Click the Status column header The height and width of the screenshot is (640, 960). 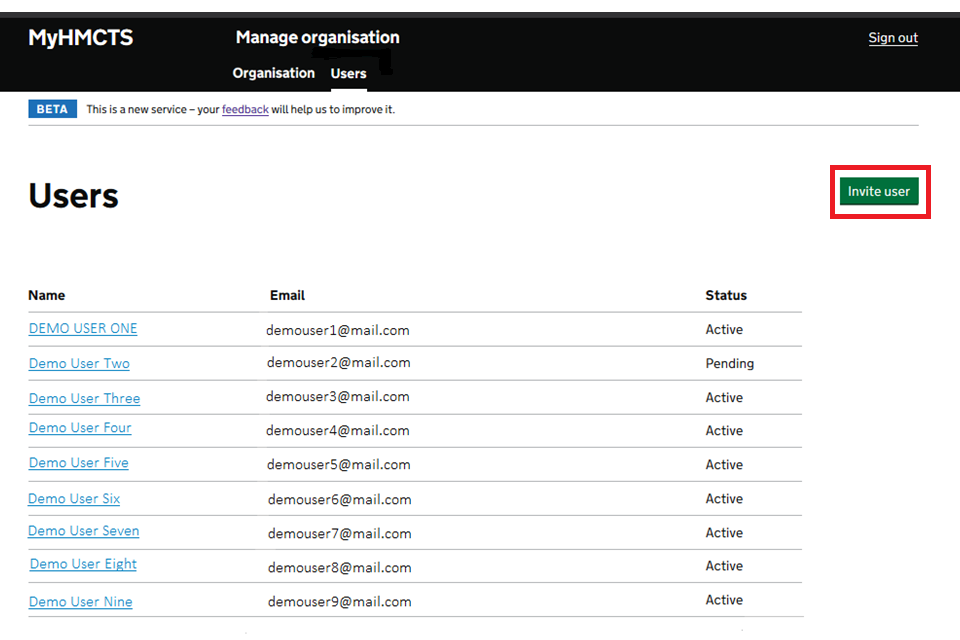coord(726,296)
